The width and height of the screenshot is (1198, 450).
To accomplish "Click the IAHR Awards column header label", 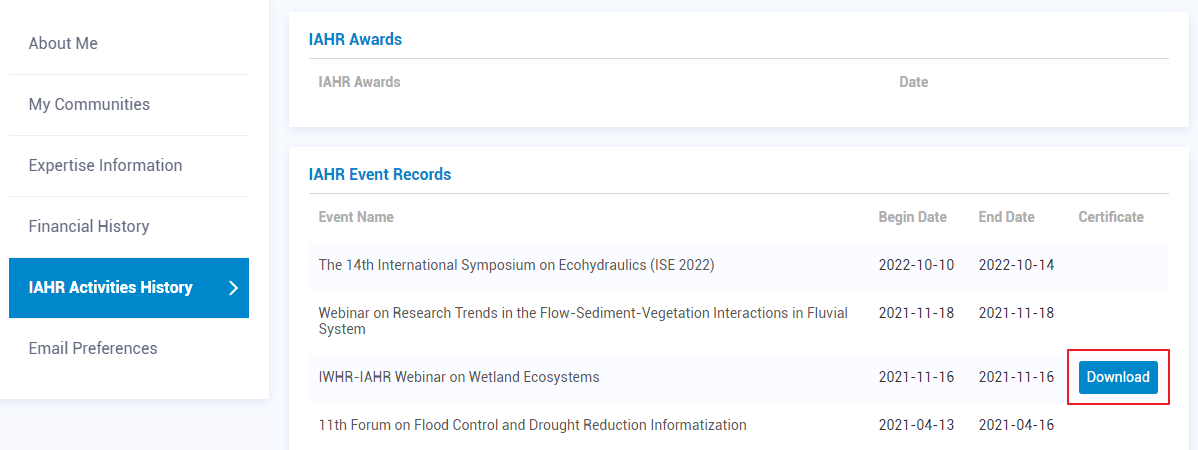I will (x=359, y=82).
